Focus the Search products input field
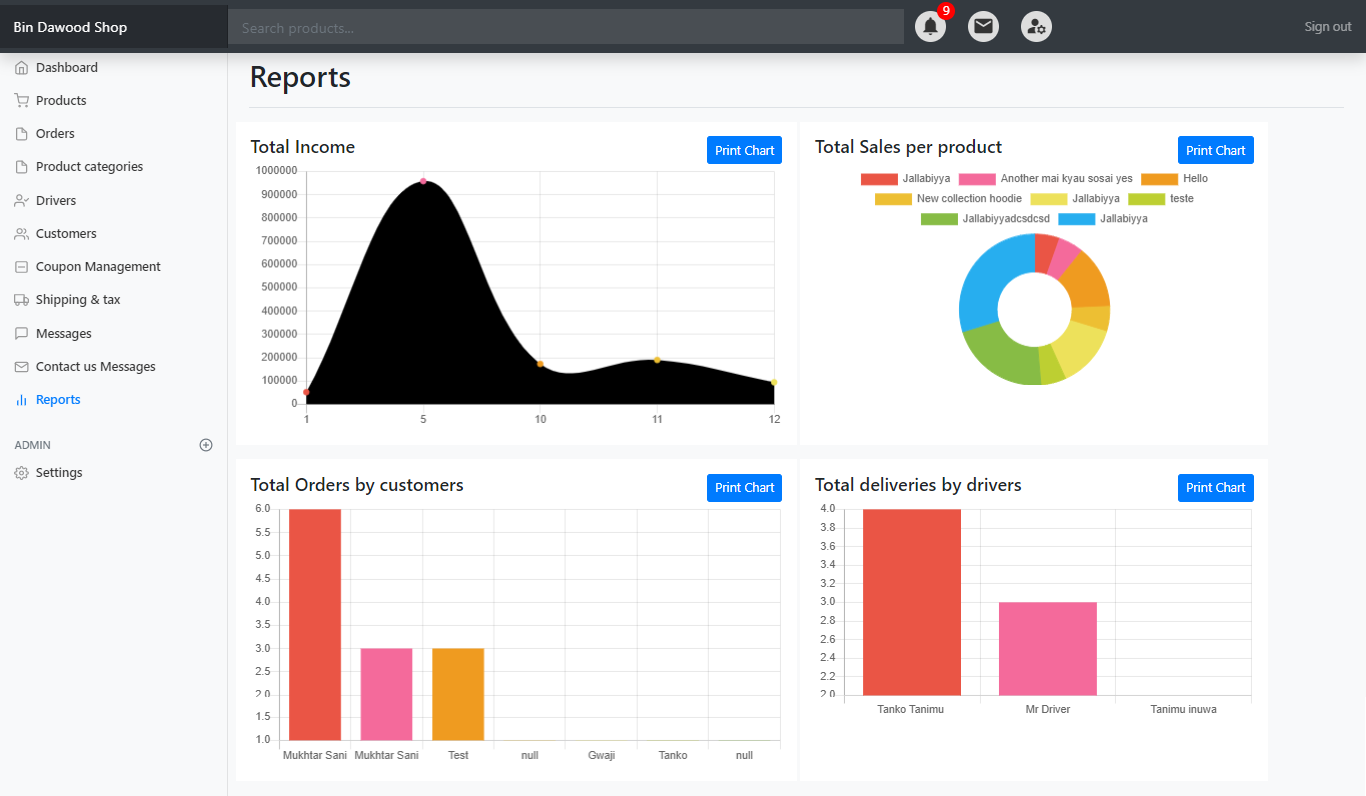The width and height of the screenshot is (1366, 796). click(x=565, y=28)
